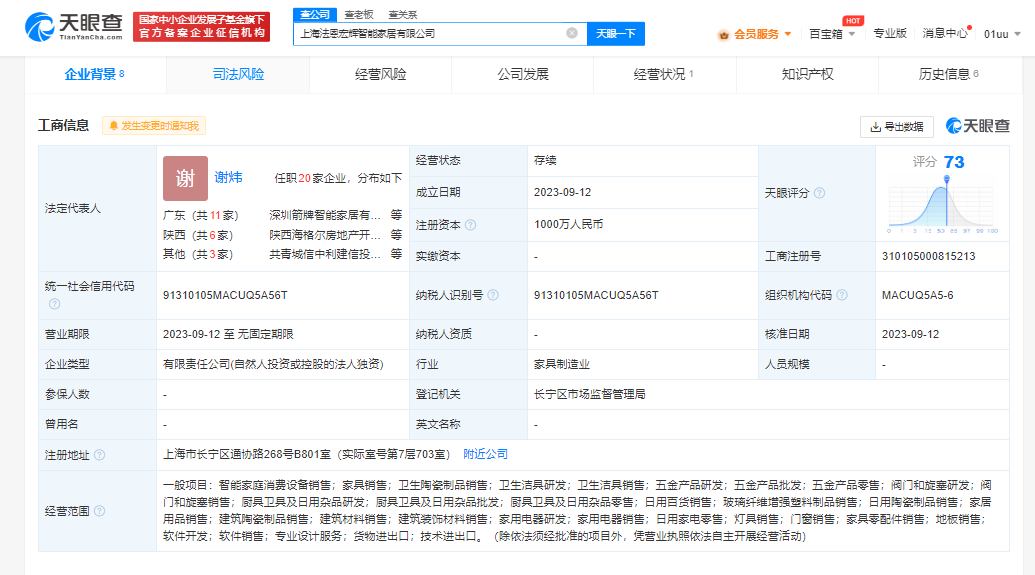Open the 经营风险 tab
Image resolution: width=1035 pixels, height=575 pixels.
tap(381, 75)
